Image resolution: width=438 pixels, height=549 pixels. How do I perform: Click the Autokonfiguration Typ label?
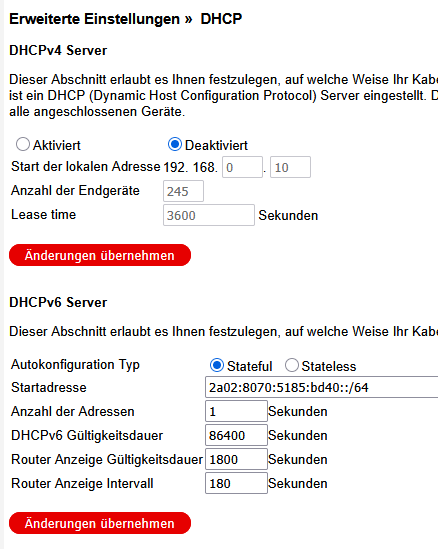point(75,365)
